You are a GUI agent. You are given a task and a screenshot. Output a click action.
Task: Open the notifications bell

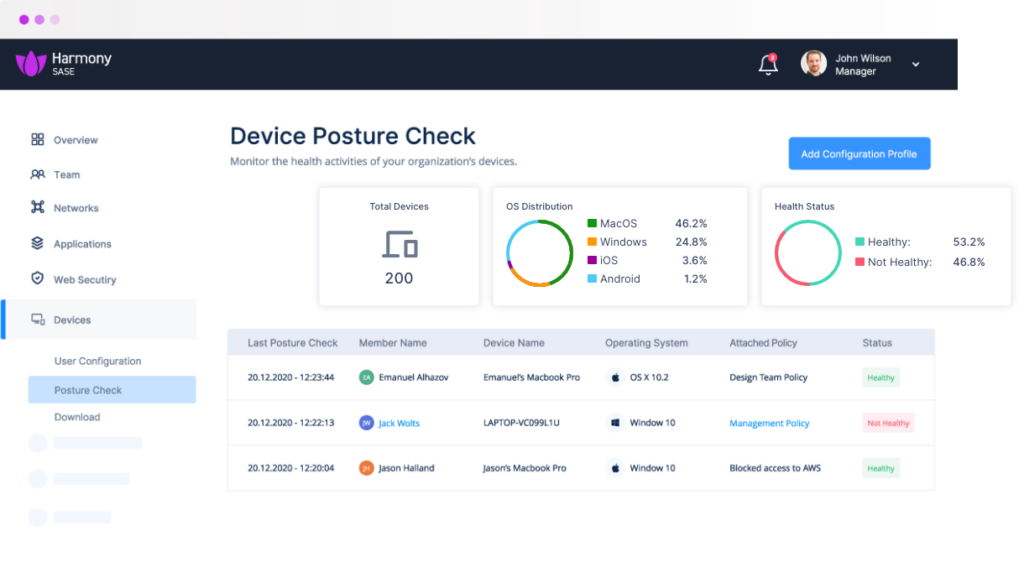768,65
